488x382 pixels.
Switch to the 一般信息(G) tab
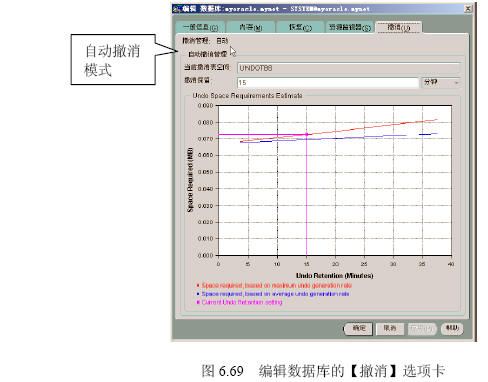(x=200, y=27)
